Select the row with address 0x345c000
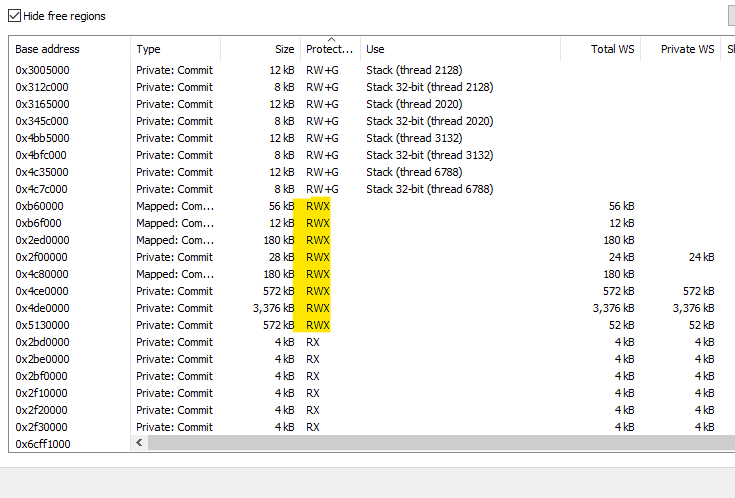Screen dimensions: 735x498 click(x=372, y=121)
